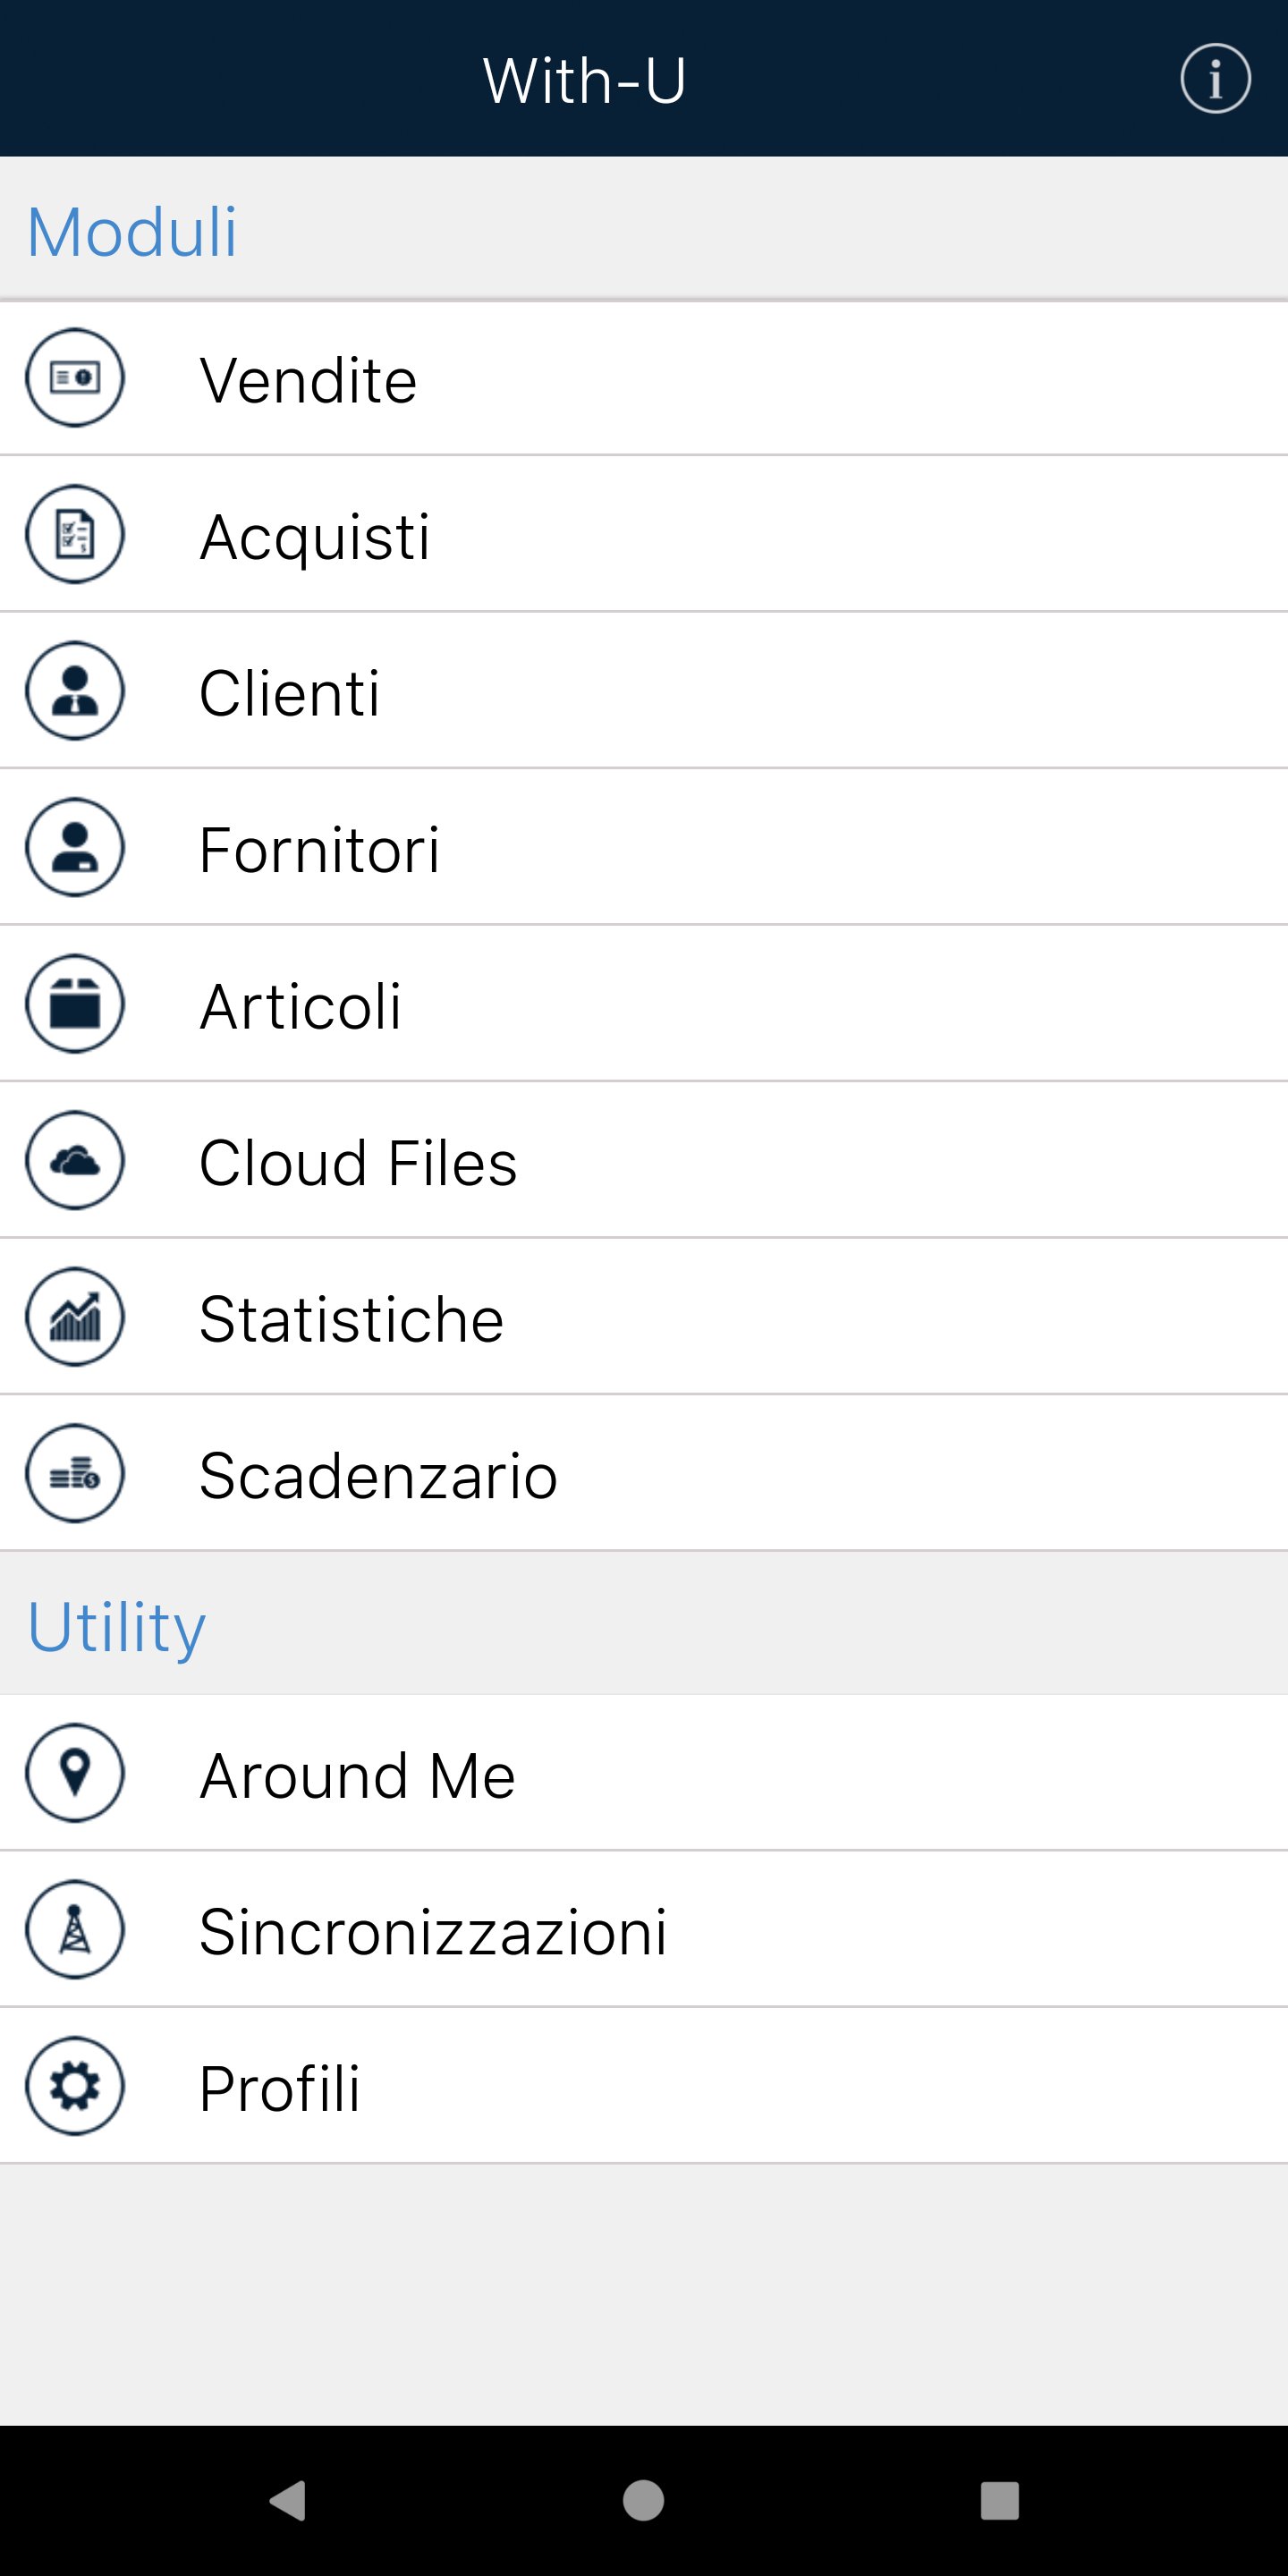Open Statistiche from the list

pos(351,1319)
